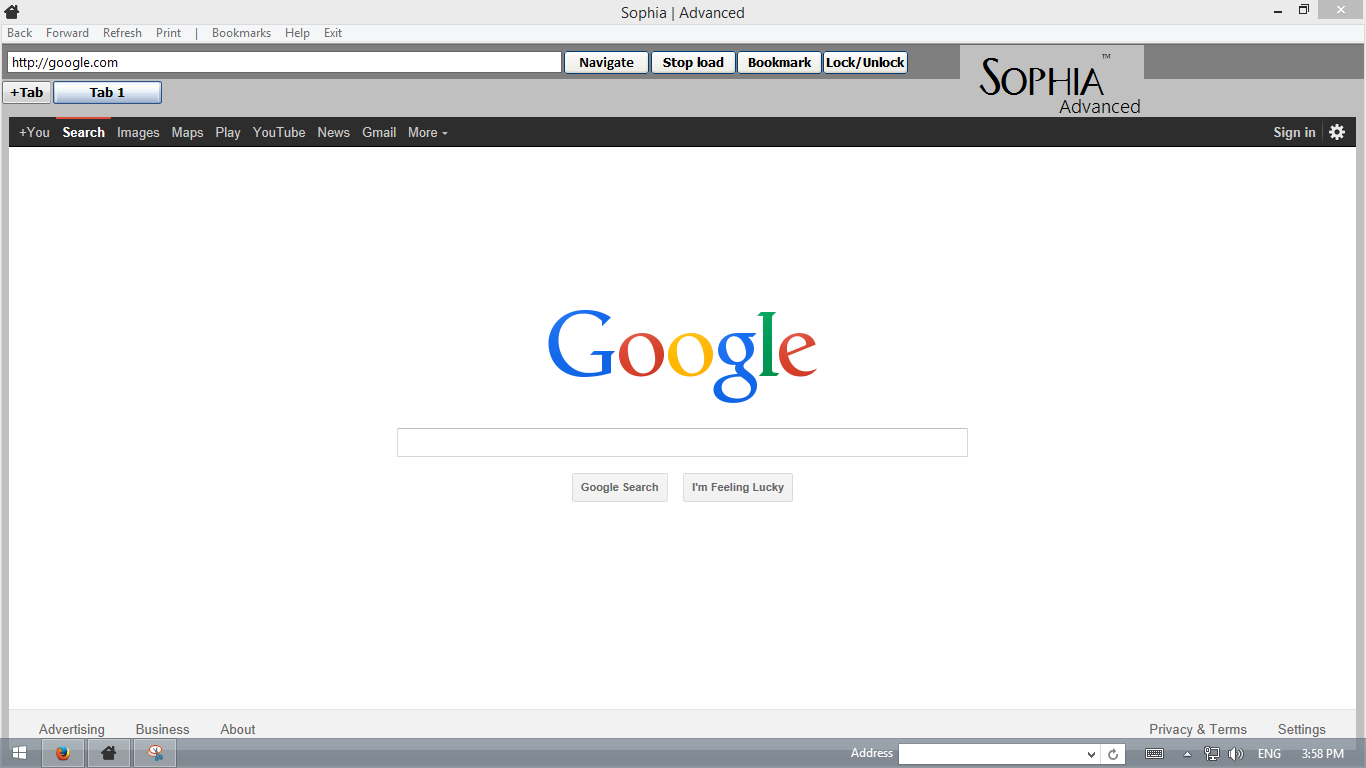1366x768 pixels.
Task: Toggle the Lock/Unlock browser control
Action: (864, 62)
